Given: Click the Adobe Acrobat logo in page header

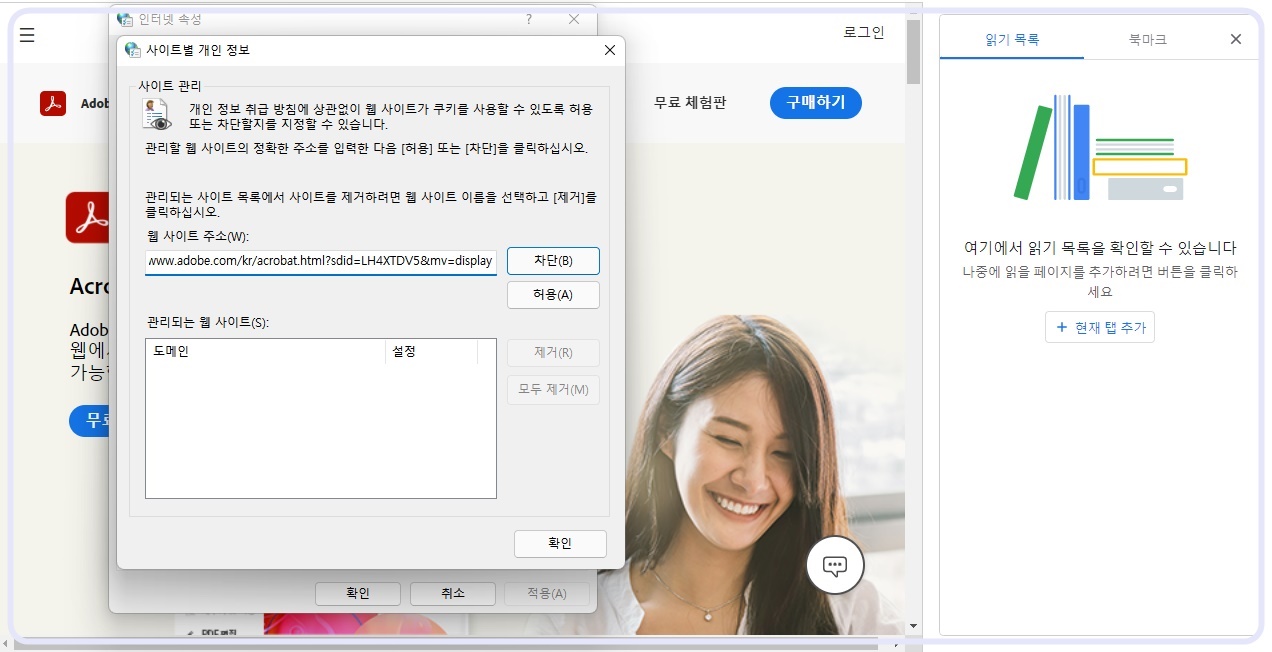Looking at the screenshot, I should click(53, 103).
